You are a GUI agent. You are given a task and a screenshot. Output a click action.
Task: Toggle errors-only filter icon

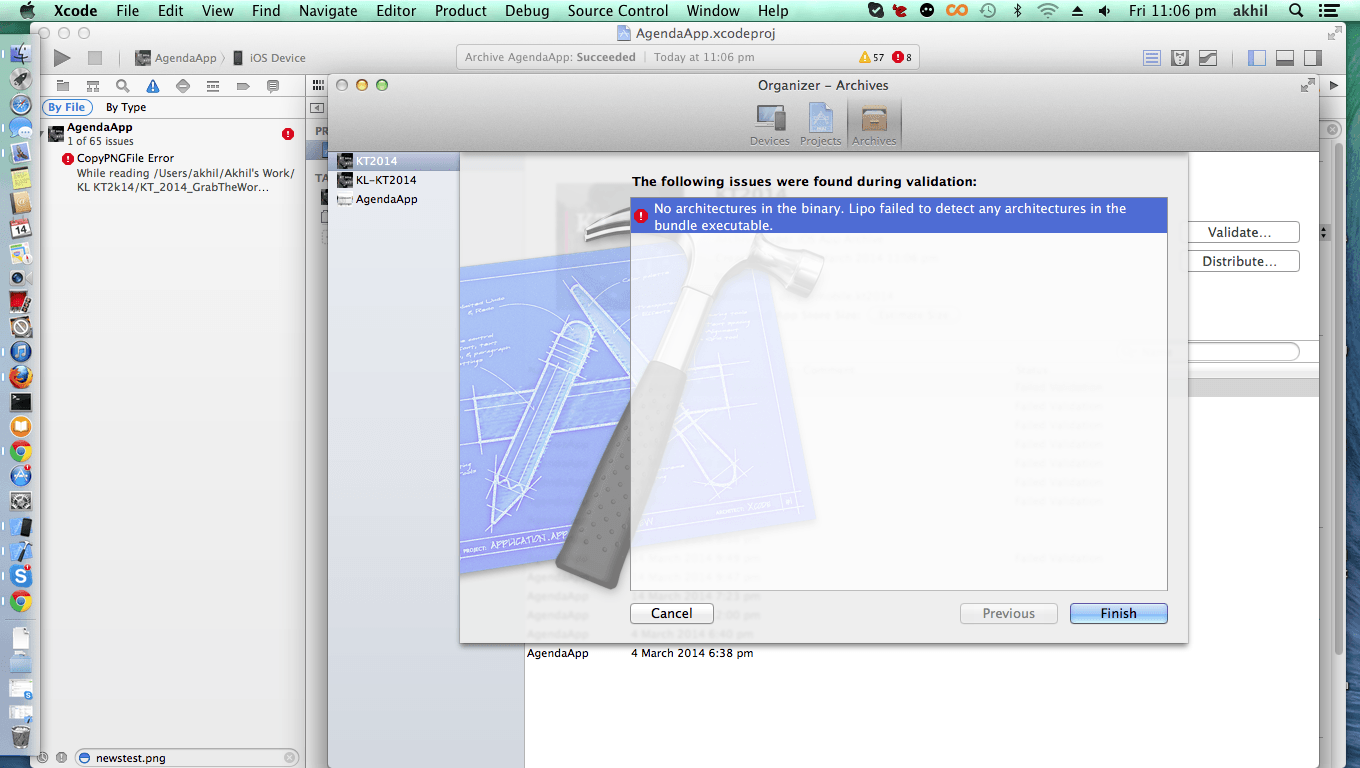coord(60,758)
